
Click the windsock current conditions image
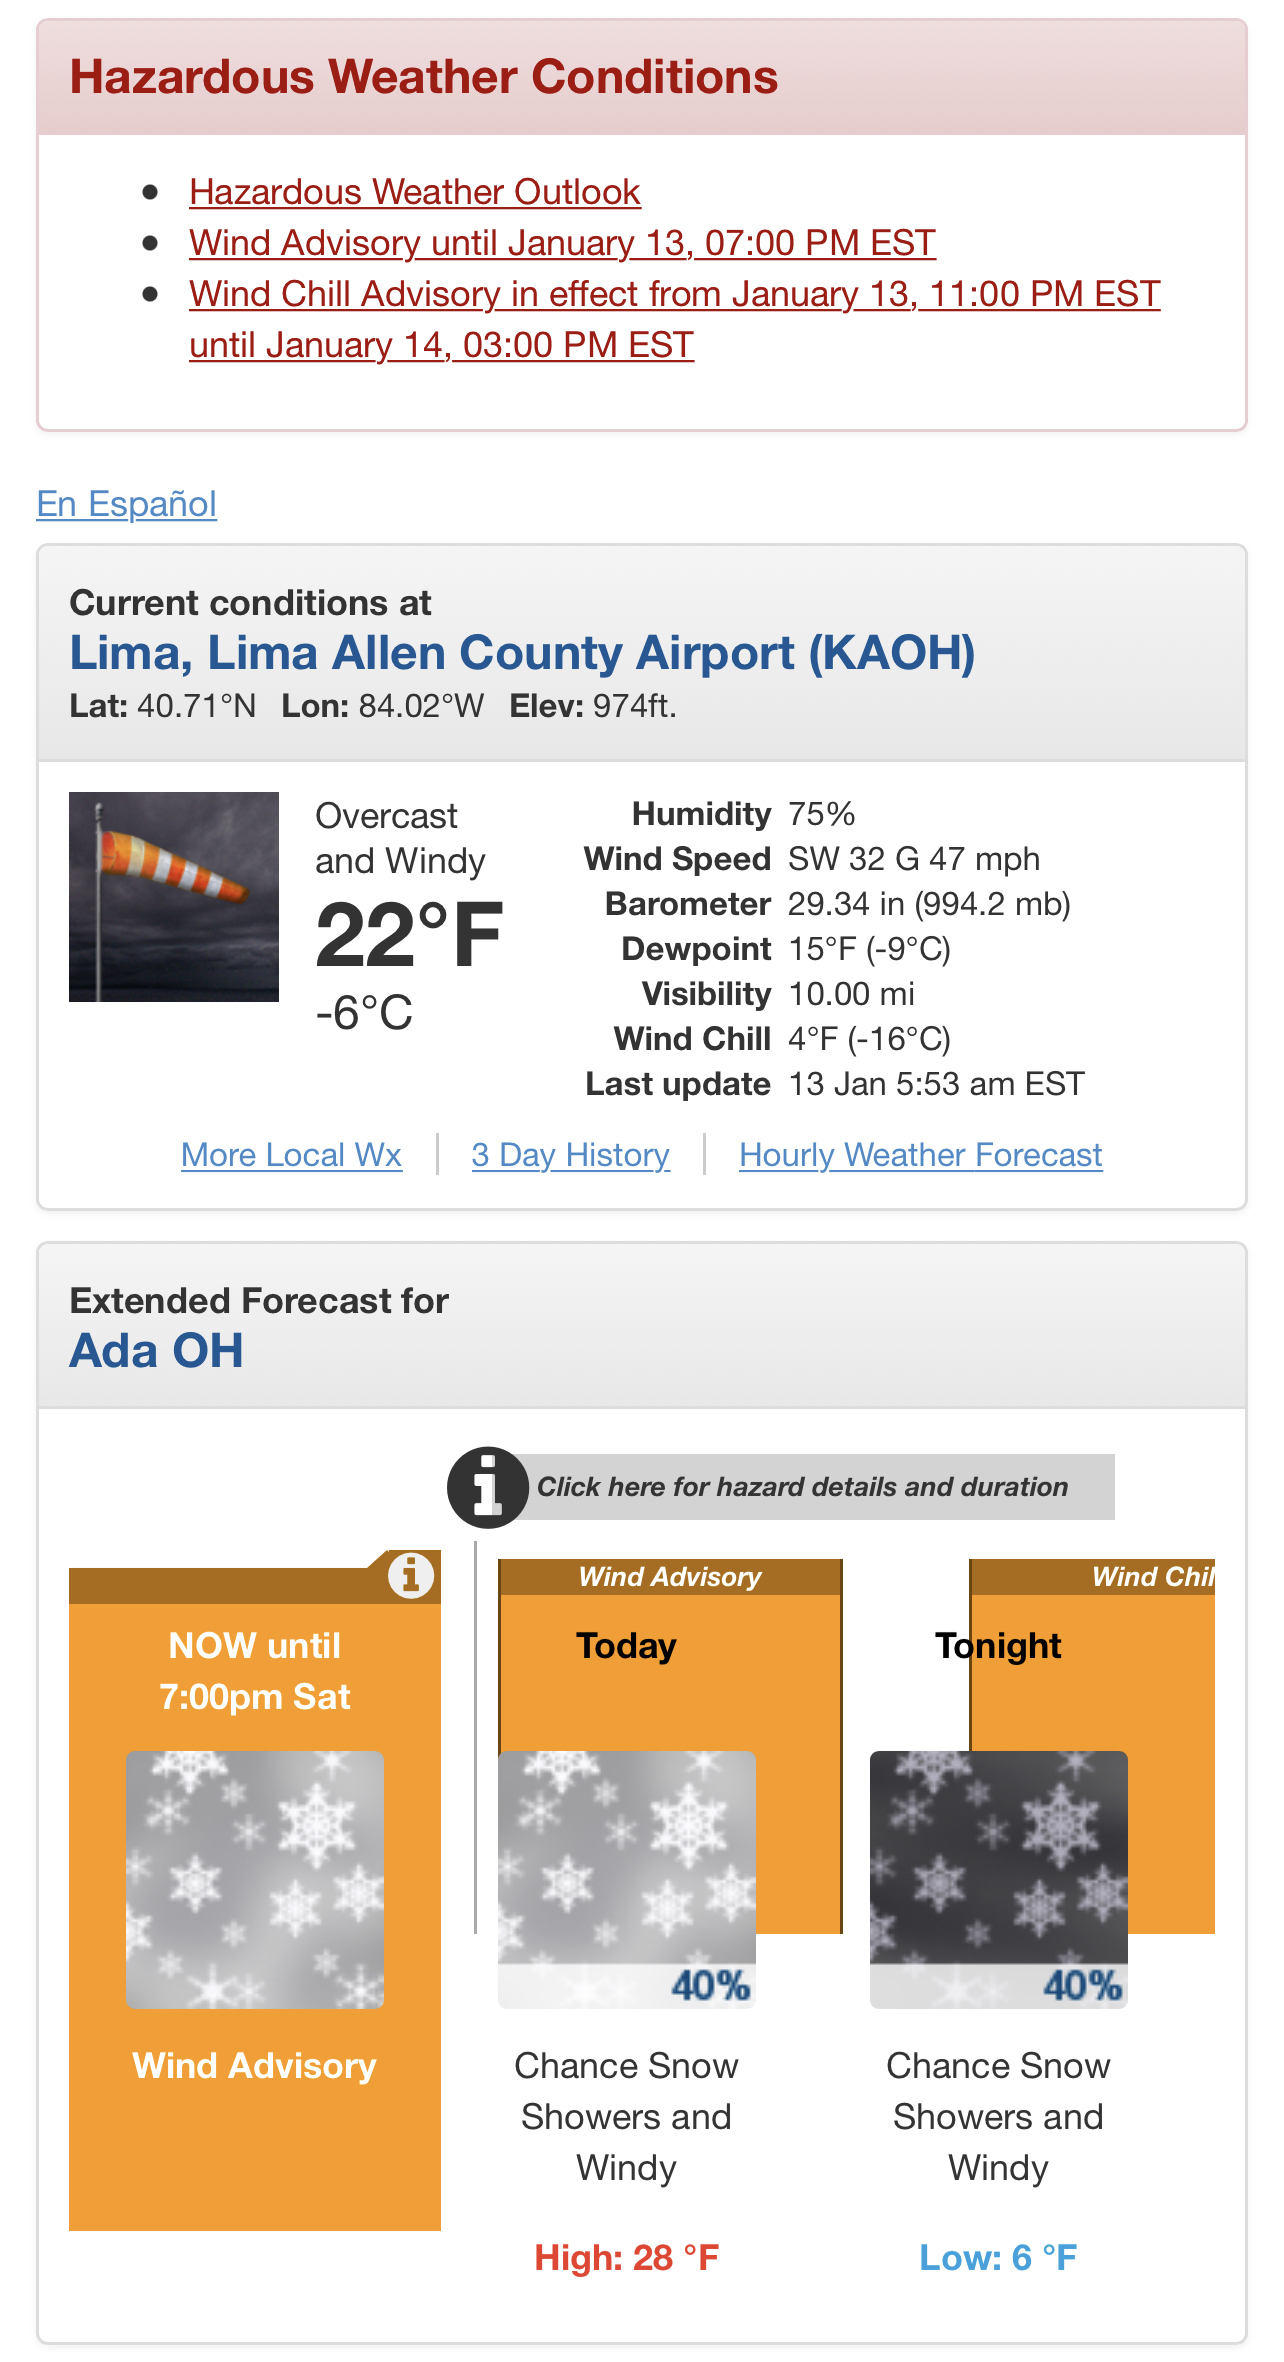pyautogui.click(x=174, y=897)
